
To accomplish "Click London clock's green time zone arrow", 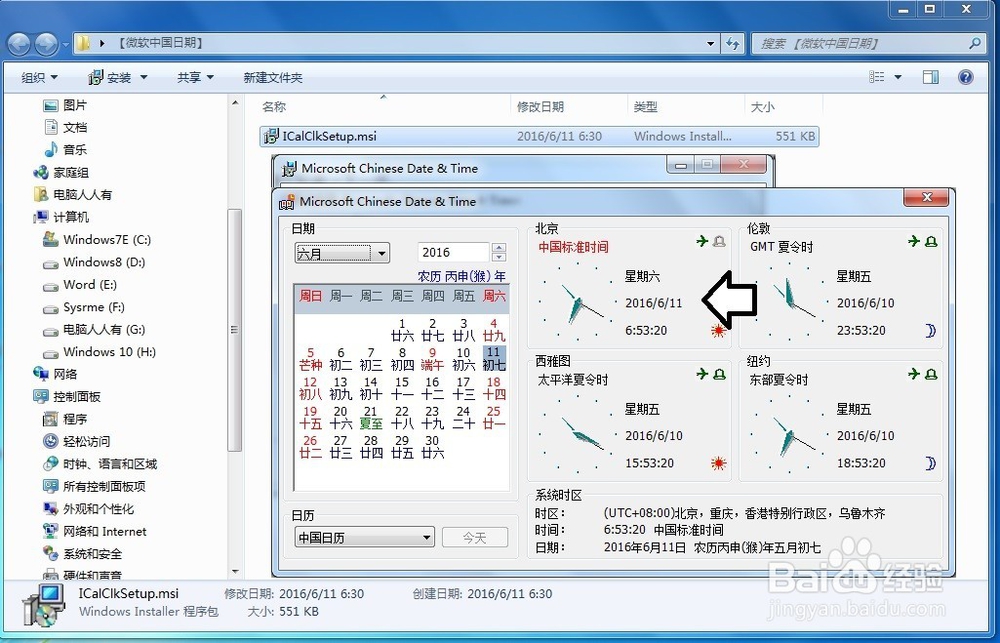I will click(x=914, y=241).
